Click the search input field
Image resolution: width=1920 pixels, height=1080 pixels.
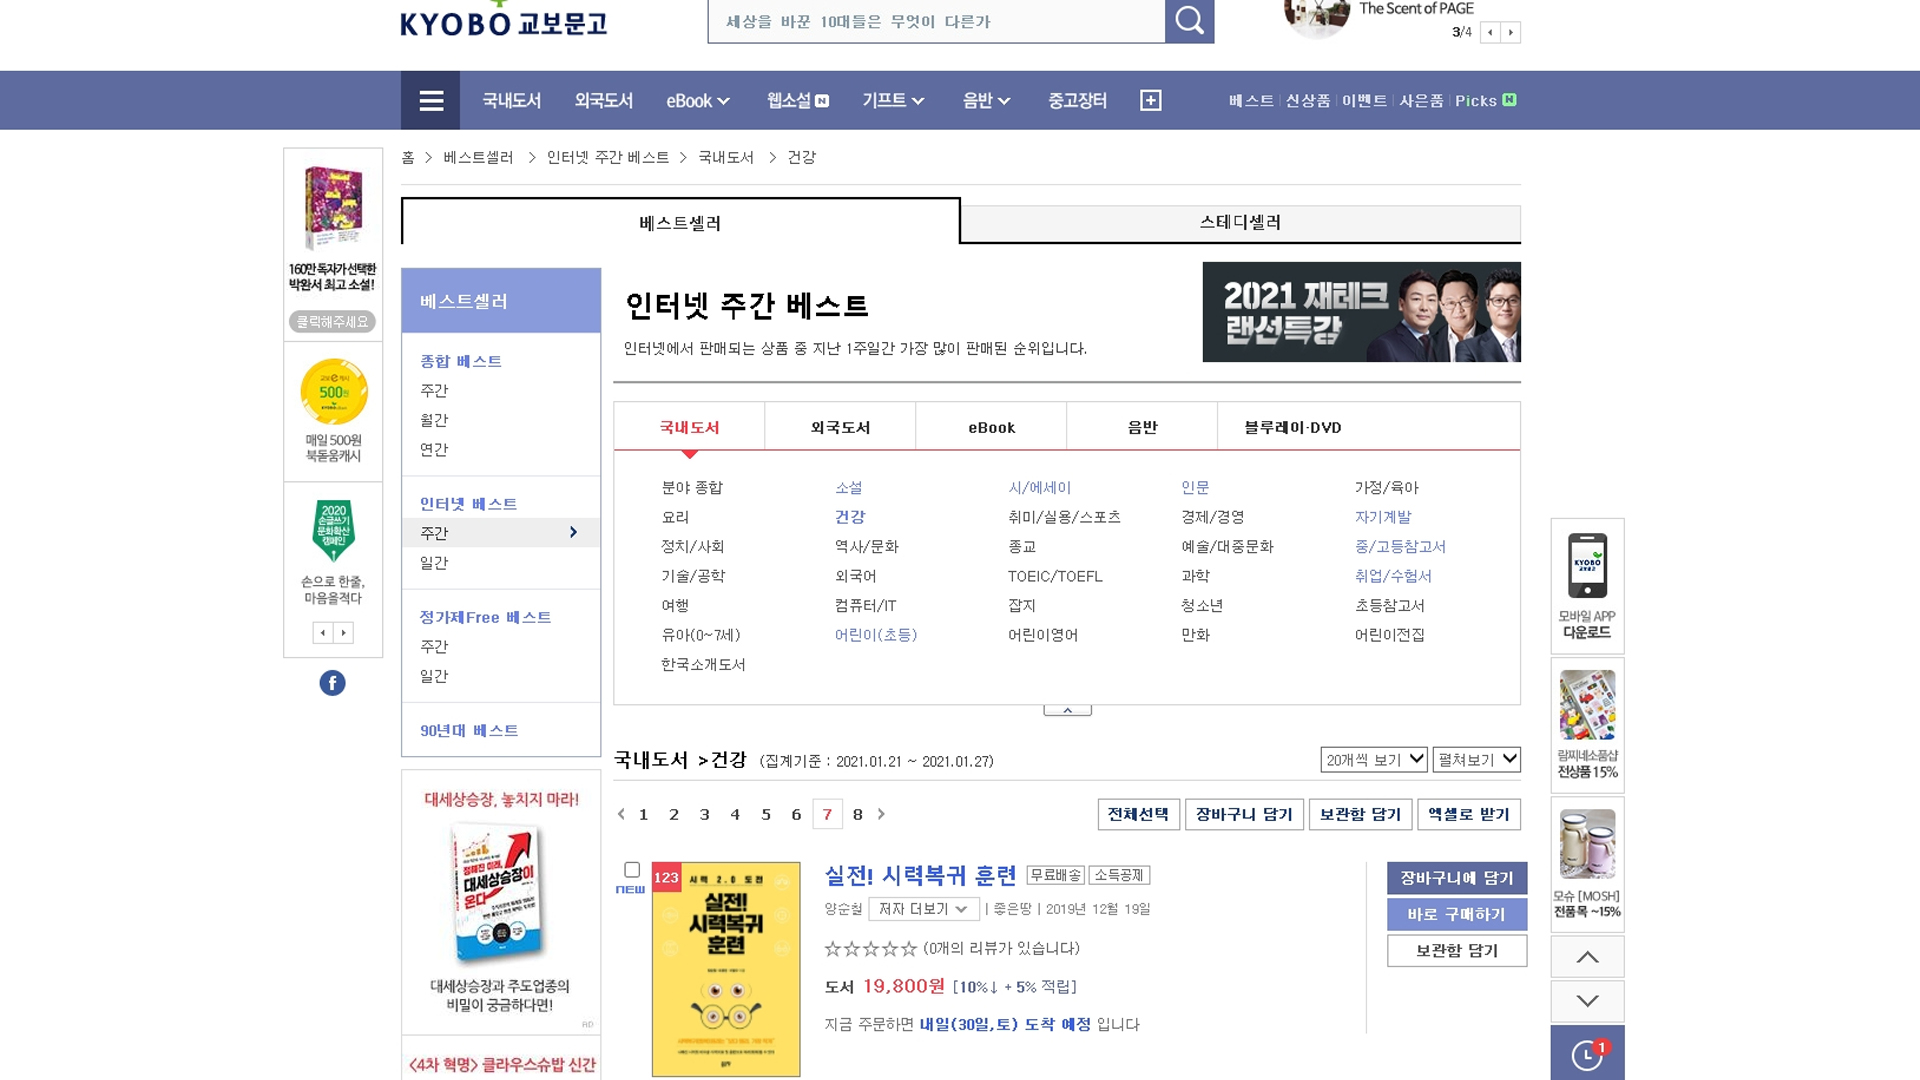(x=935, y=21)
